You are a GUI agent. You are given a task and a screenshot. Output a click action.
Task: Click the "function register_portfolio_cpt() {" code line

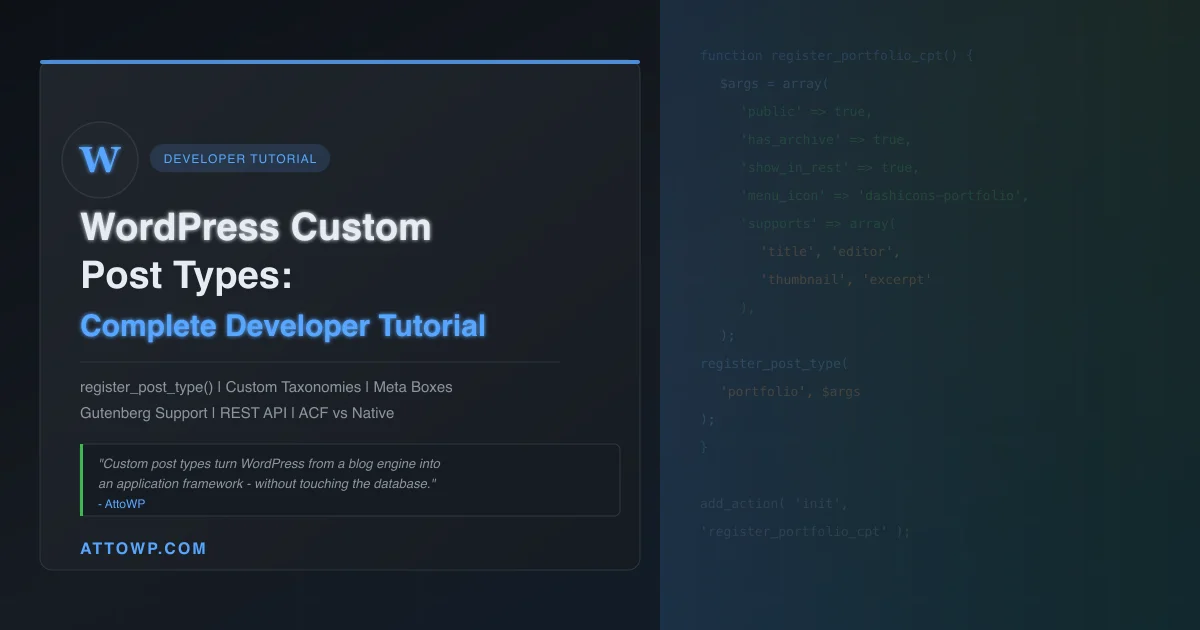pyautogui.click(x=837, y=56)
